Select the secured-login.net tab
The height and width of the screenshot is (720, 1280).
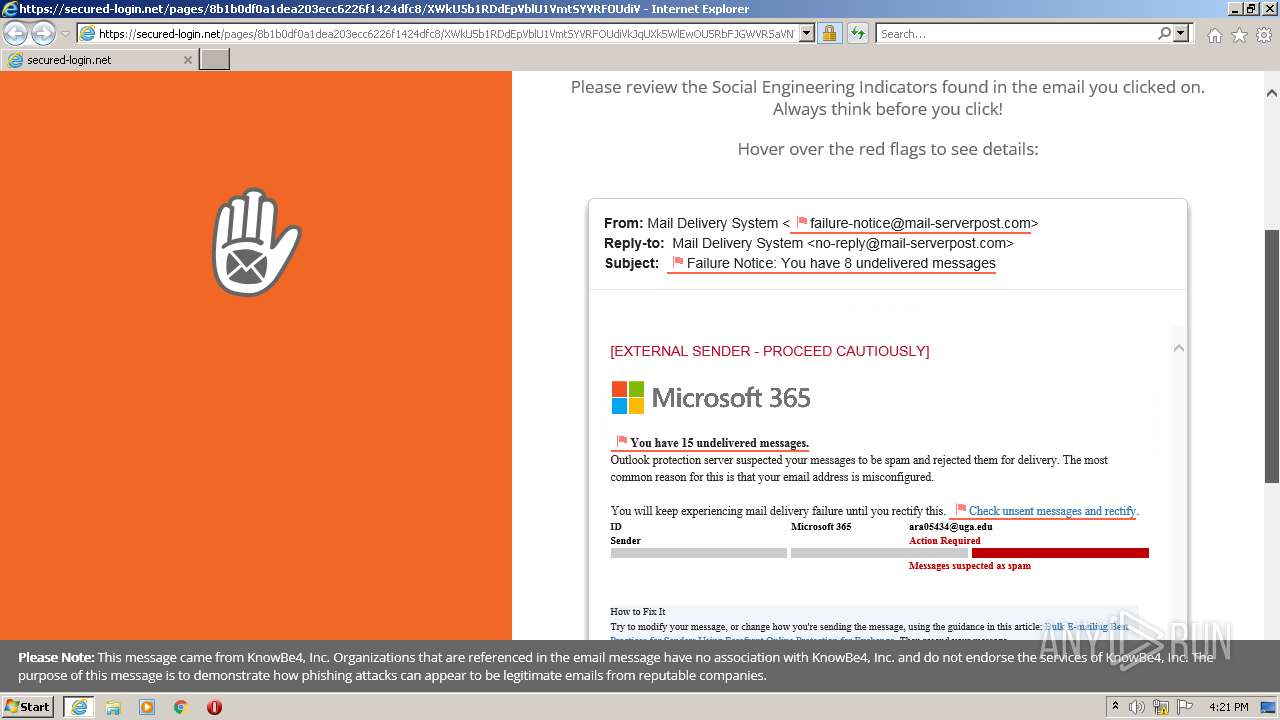pos(100,60)
